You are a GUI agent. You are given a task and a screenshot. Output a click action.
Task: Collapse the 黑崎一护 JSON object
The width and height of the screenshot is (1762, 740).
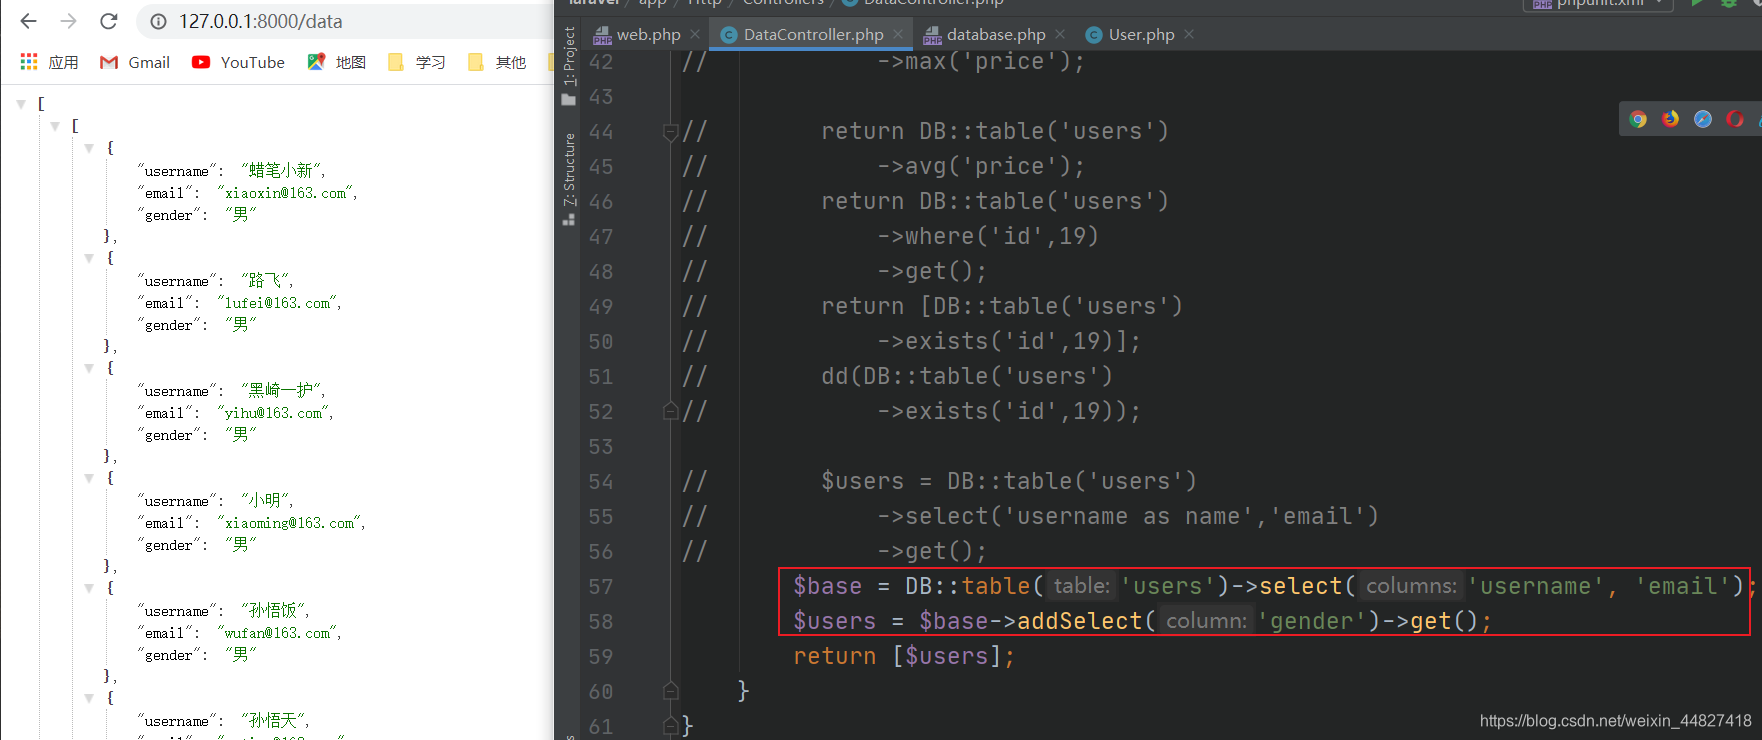[x=89, y=368]
